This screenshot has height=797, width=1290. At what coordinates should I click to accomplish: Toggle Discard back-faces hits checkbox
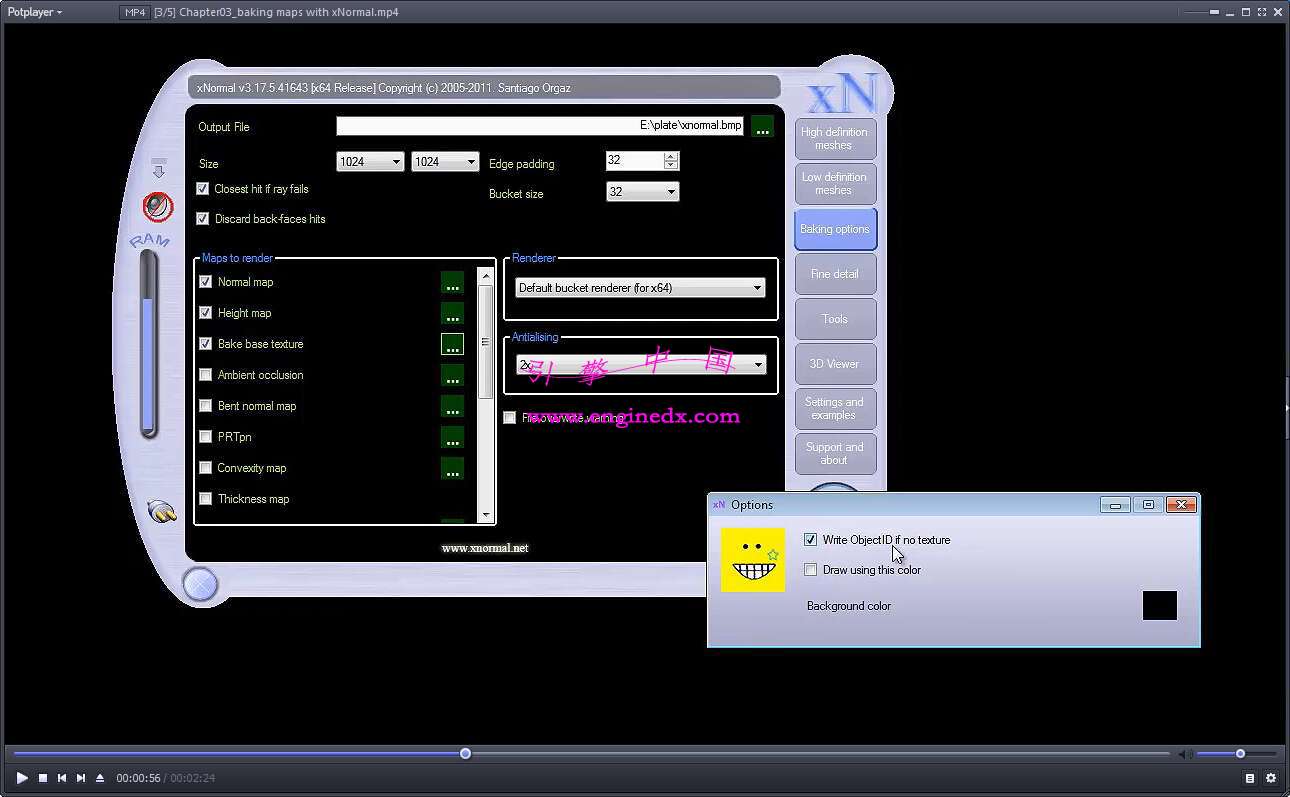pos(203,219)
